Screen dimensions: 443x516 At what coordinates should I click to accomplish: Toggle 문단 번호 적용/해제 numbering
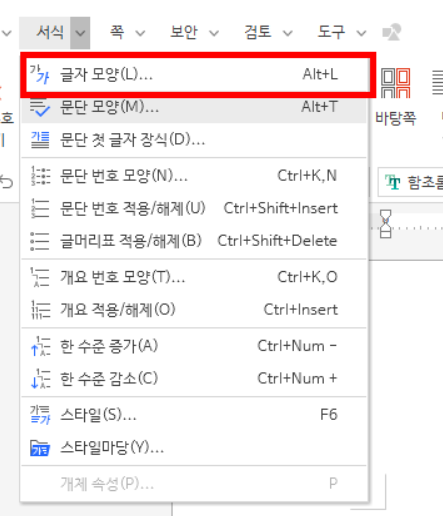(x=194, y=208)
